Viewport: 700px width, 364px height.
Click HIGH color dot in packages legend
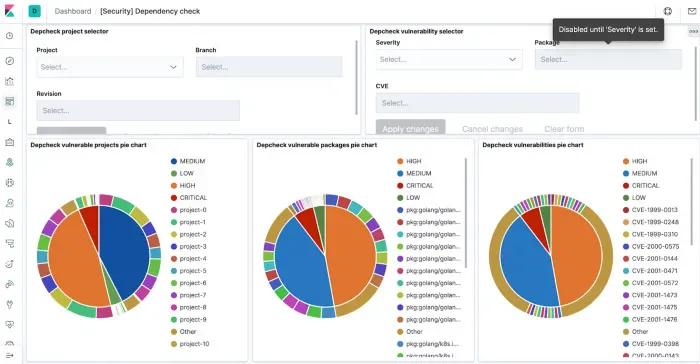[x=400, y=161]
